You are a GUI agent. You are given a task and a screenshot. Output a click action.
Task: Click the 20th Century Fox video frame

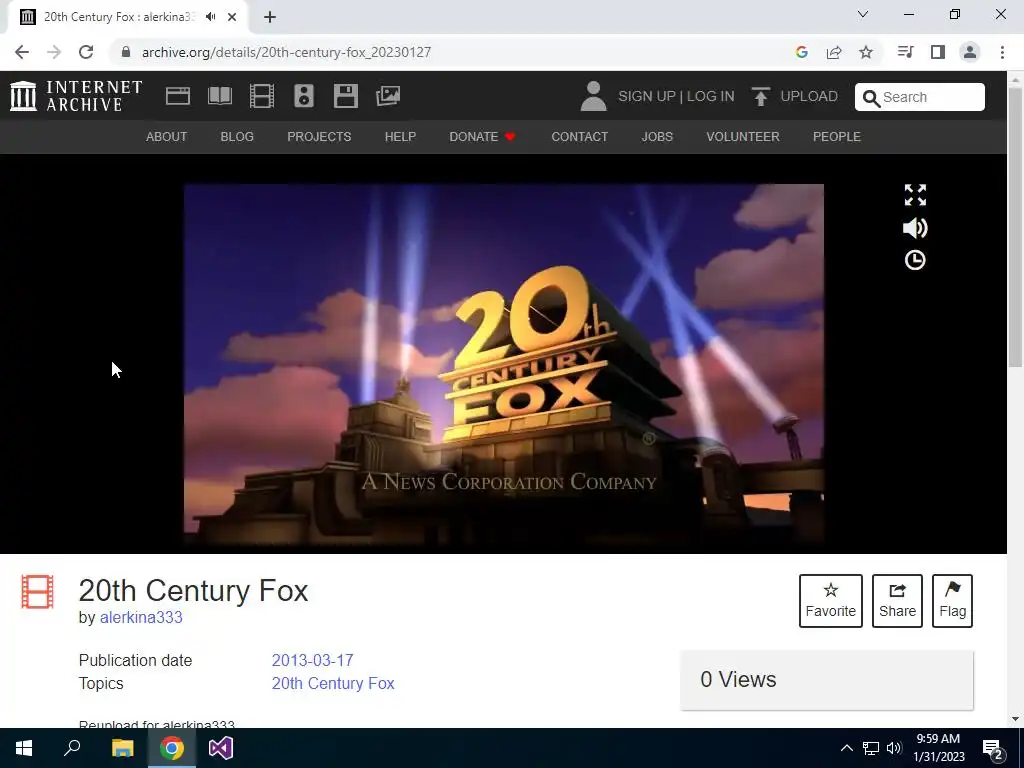coord(504,364)
